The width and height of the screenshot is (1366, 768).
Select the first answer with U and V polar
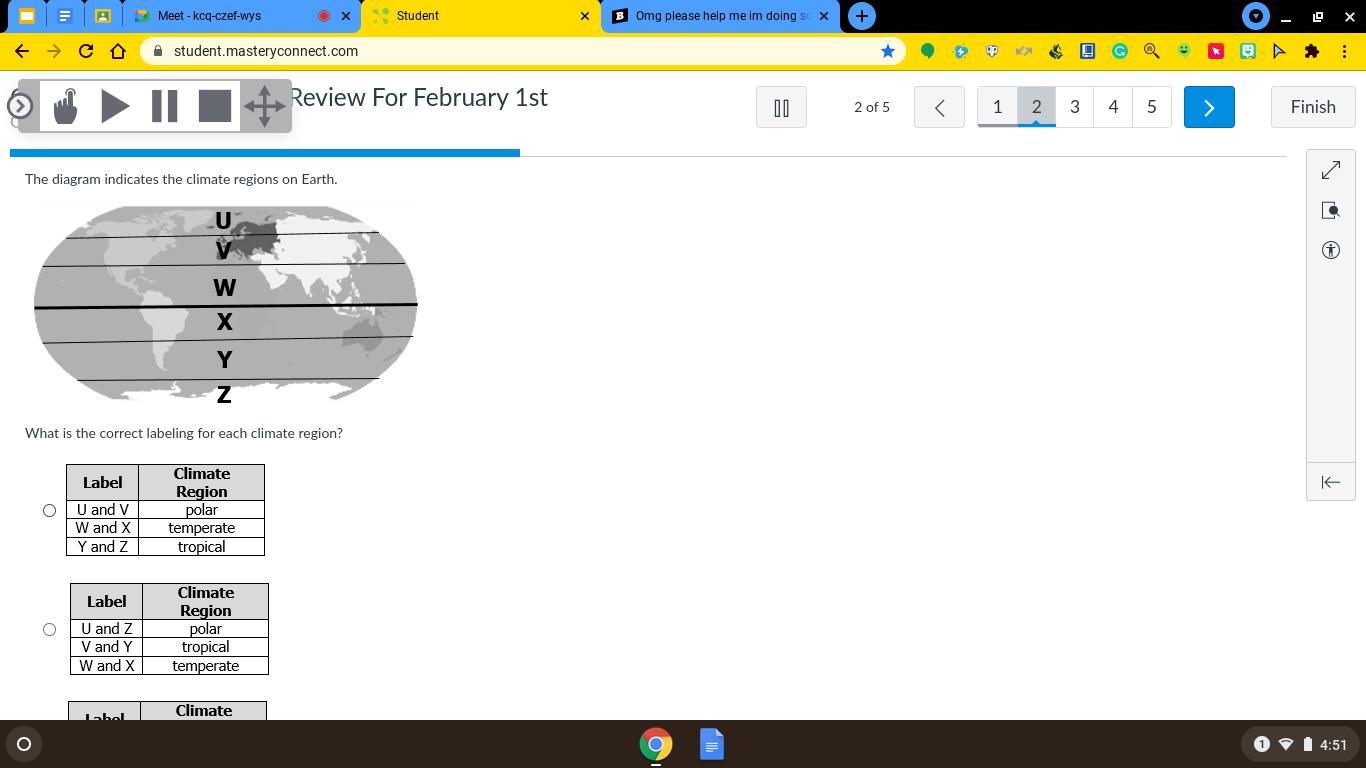[x=49, y=511]
